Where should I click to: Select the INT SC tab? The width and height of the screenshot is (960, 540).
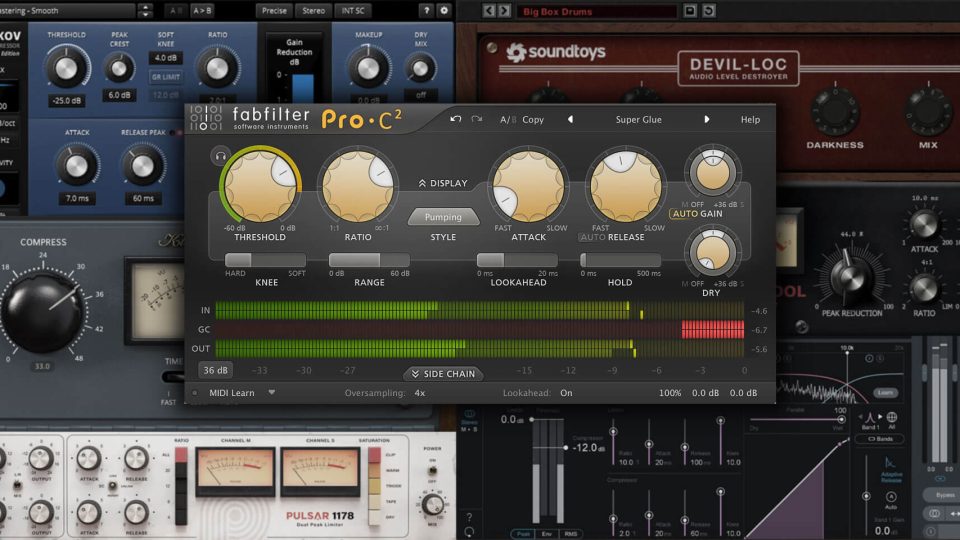[x=353, y=10]
